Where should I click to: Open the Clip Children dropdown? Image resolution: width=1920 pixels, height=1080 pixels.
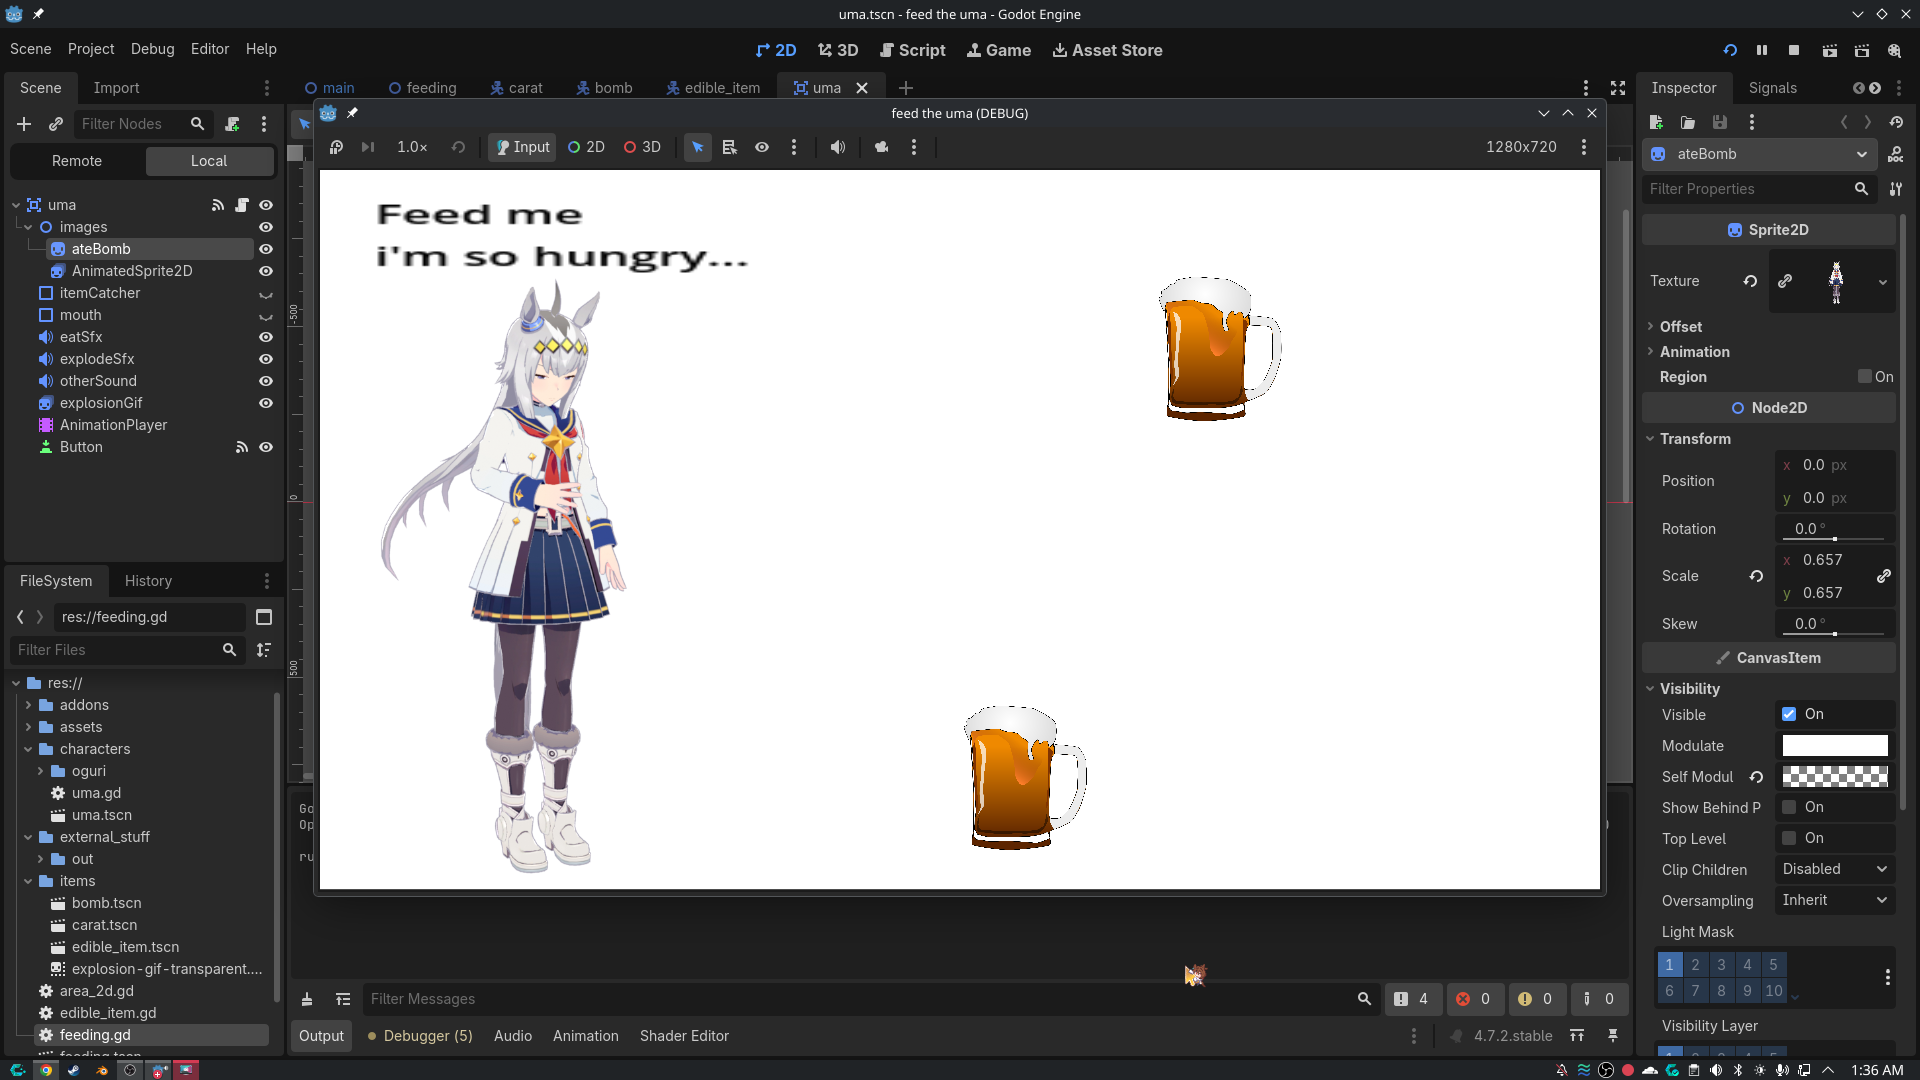coord(1835,869)
